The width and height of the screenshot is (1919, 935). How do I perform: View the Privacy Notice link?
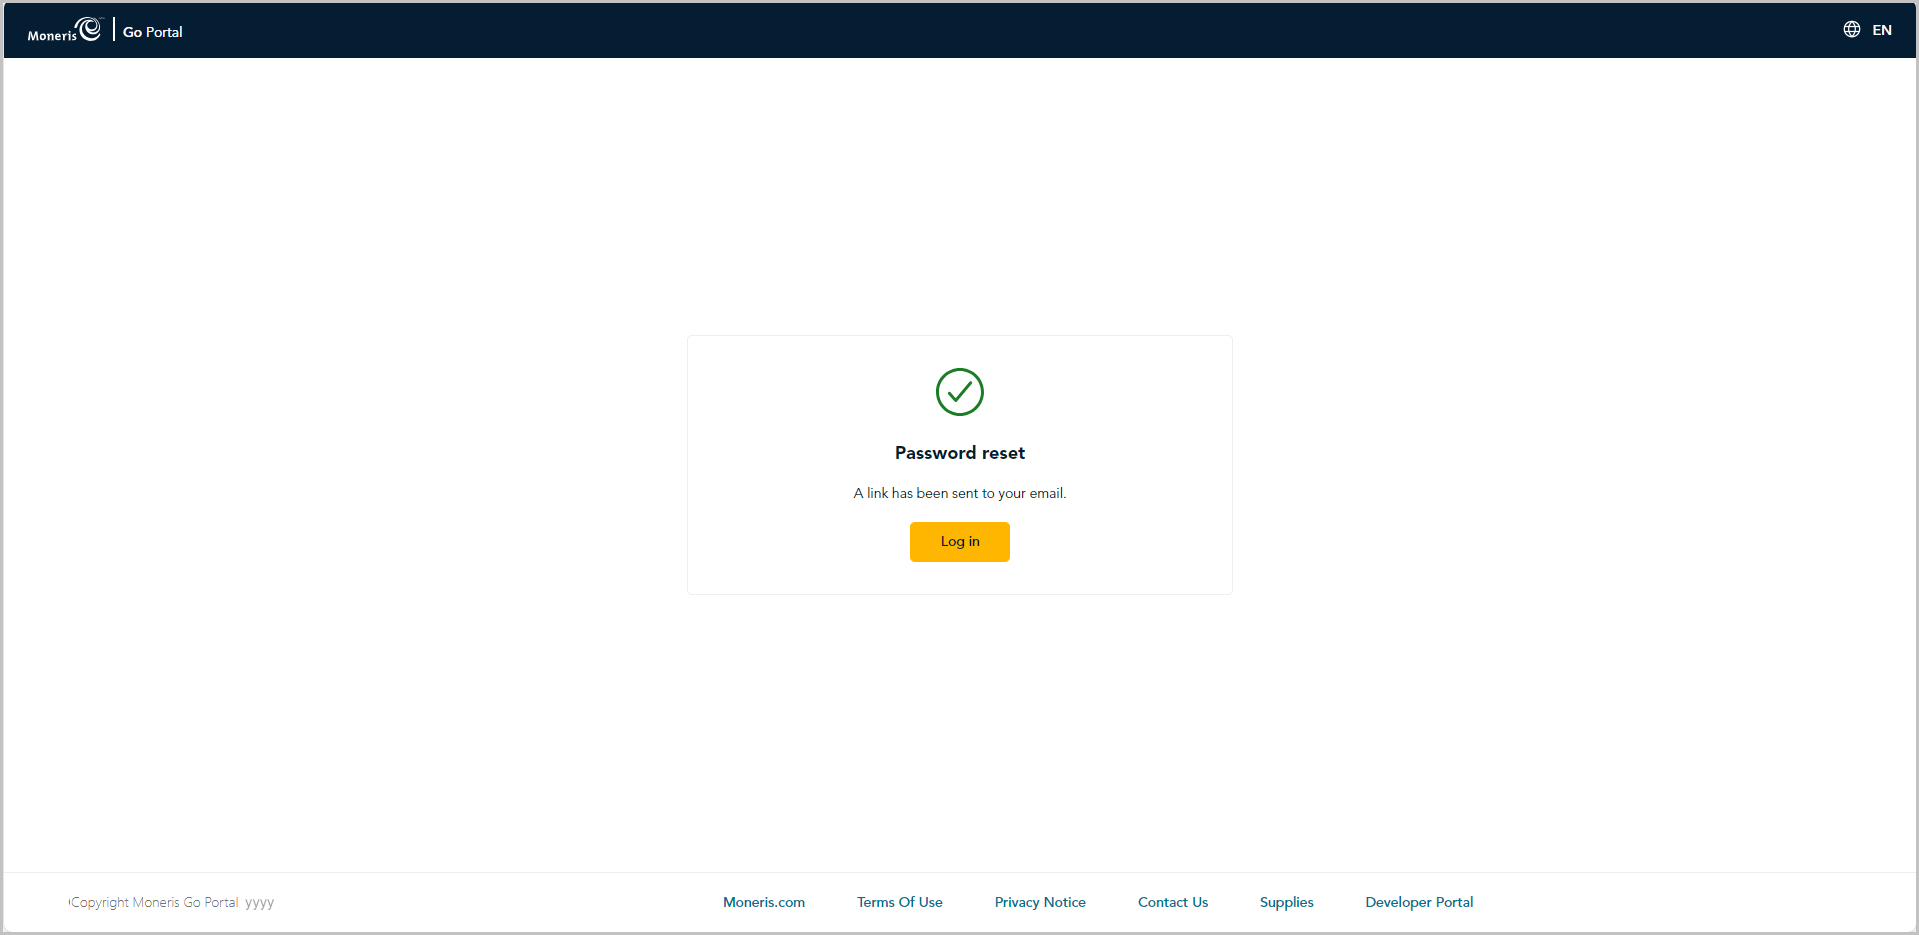[x=1040, y=902]
